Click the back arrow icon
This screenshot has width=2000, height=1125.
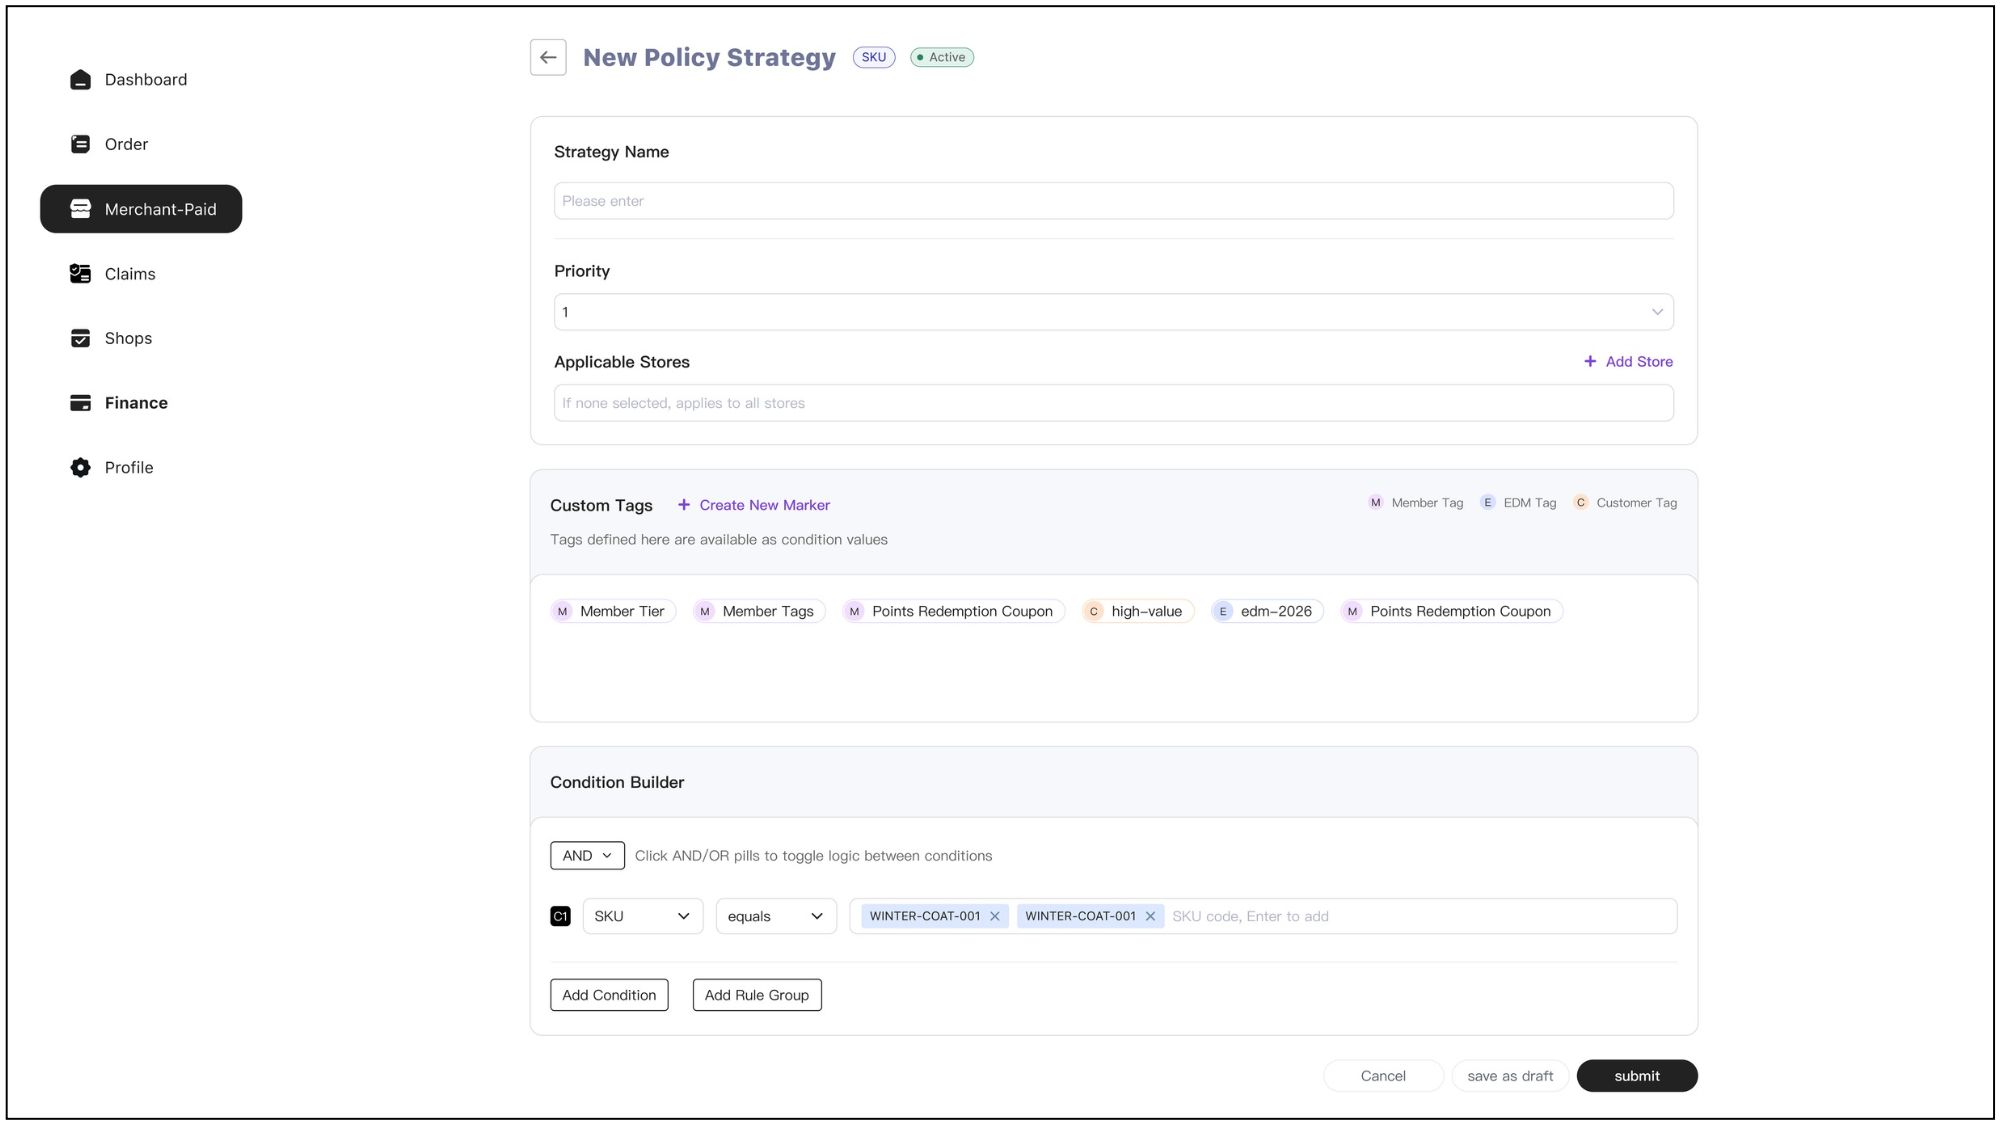pos(548,57)
